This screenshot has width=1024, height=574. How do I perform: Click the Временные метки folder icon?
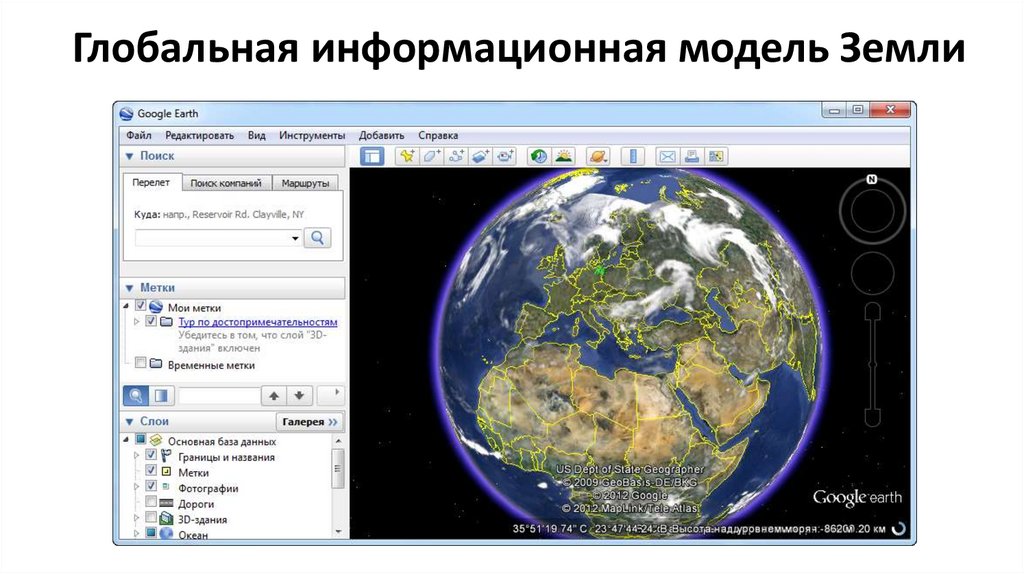(155, 364)
